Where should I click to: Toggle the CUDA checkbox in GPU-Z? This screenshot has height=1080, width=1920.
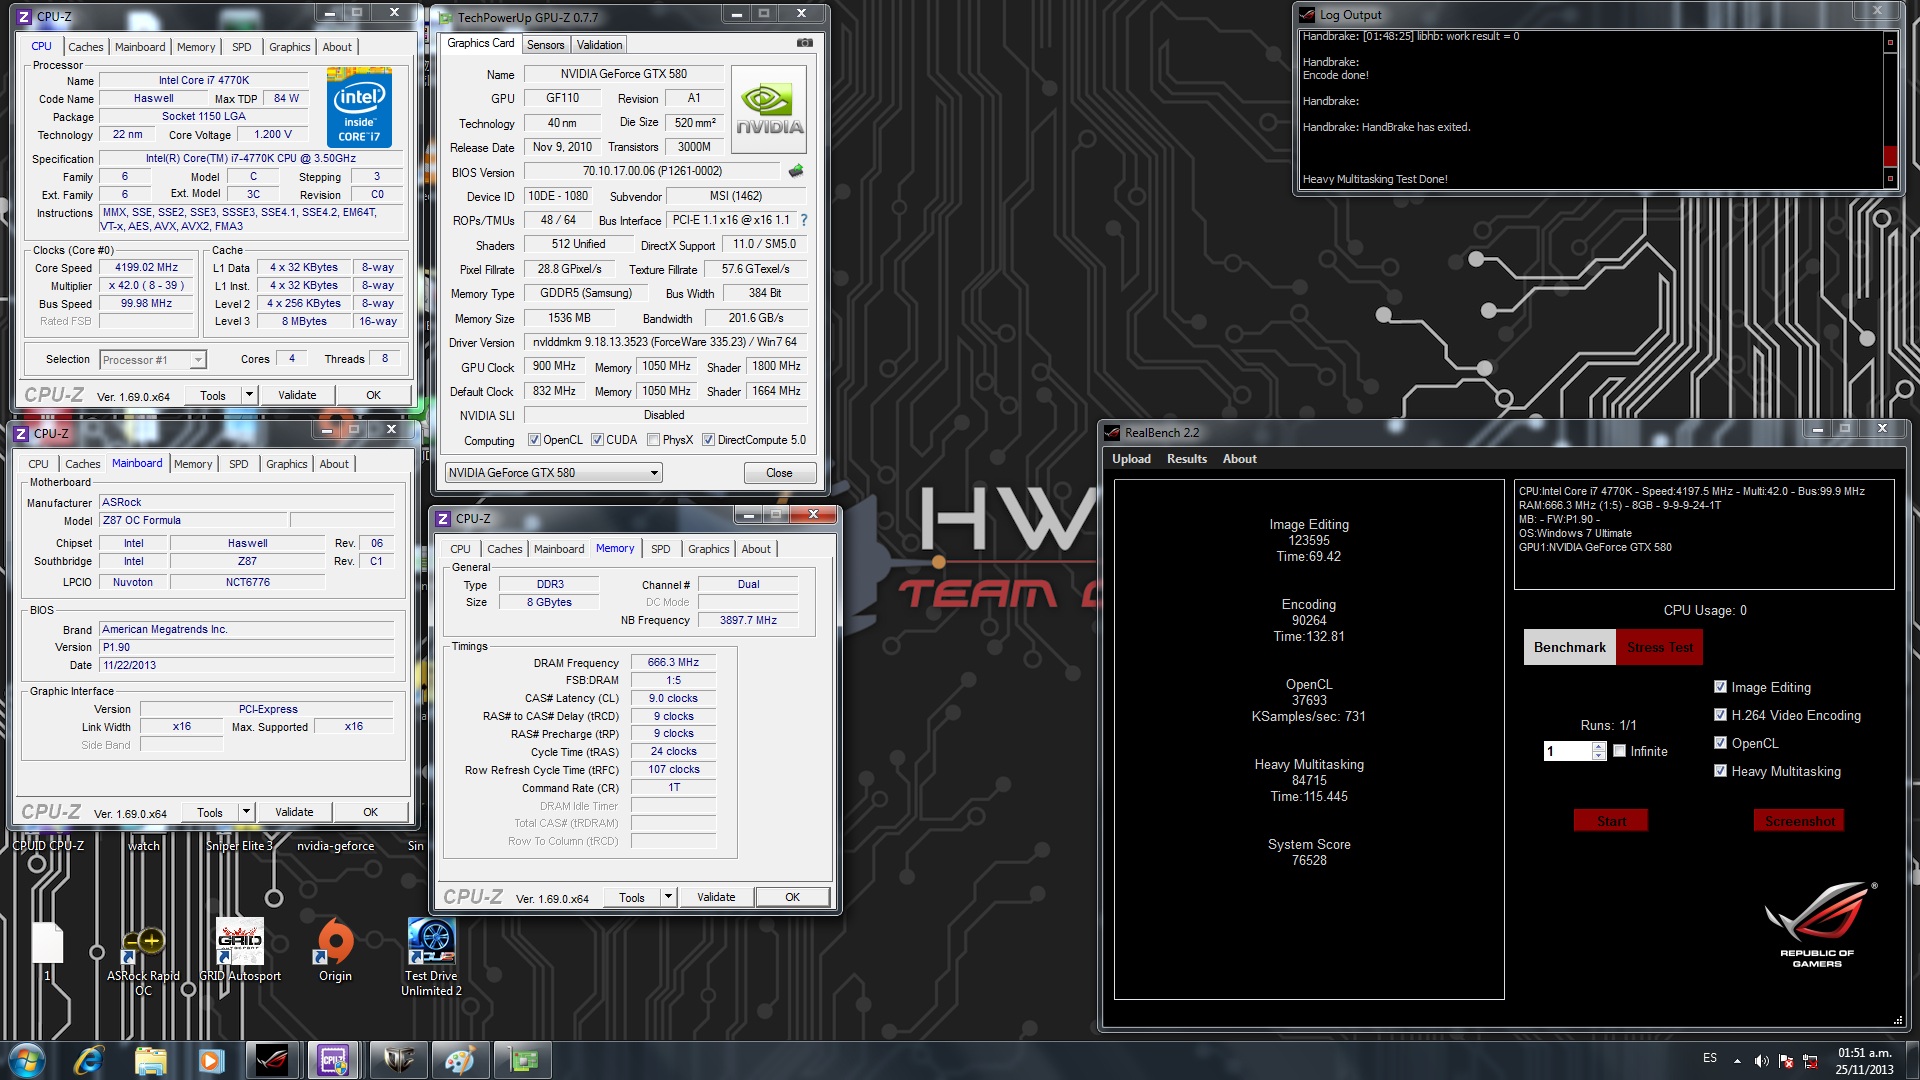pyautogui.click(x=597, y=440)
